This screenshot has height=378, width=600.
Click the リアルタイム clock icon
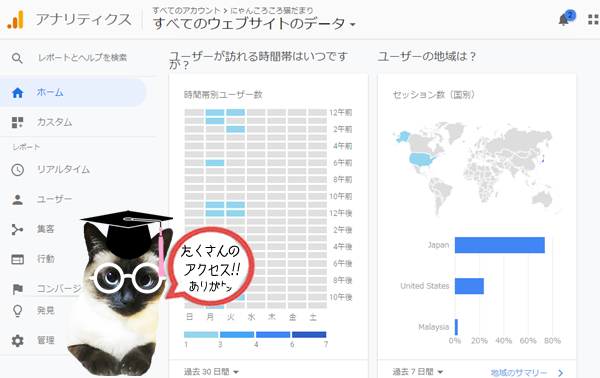coord(18,170)
